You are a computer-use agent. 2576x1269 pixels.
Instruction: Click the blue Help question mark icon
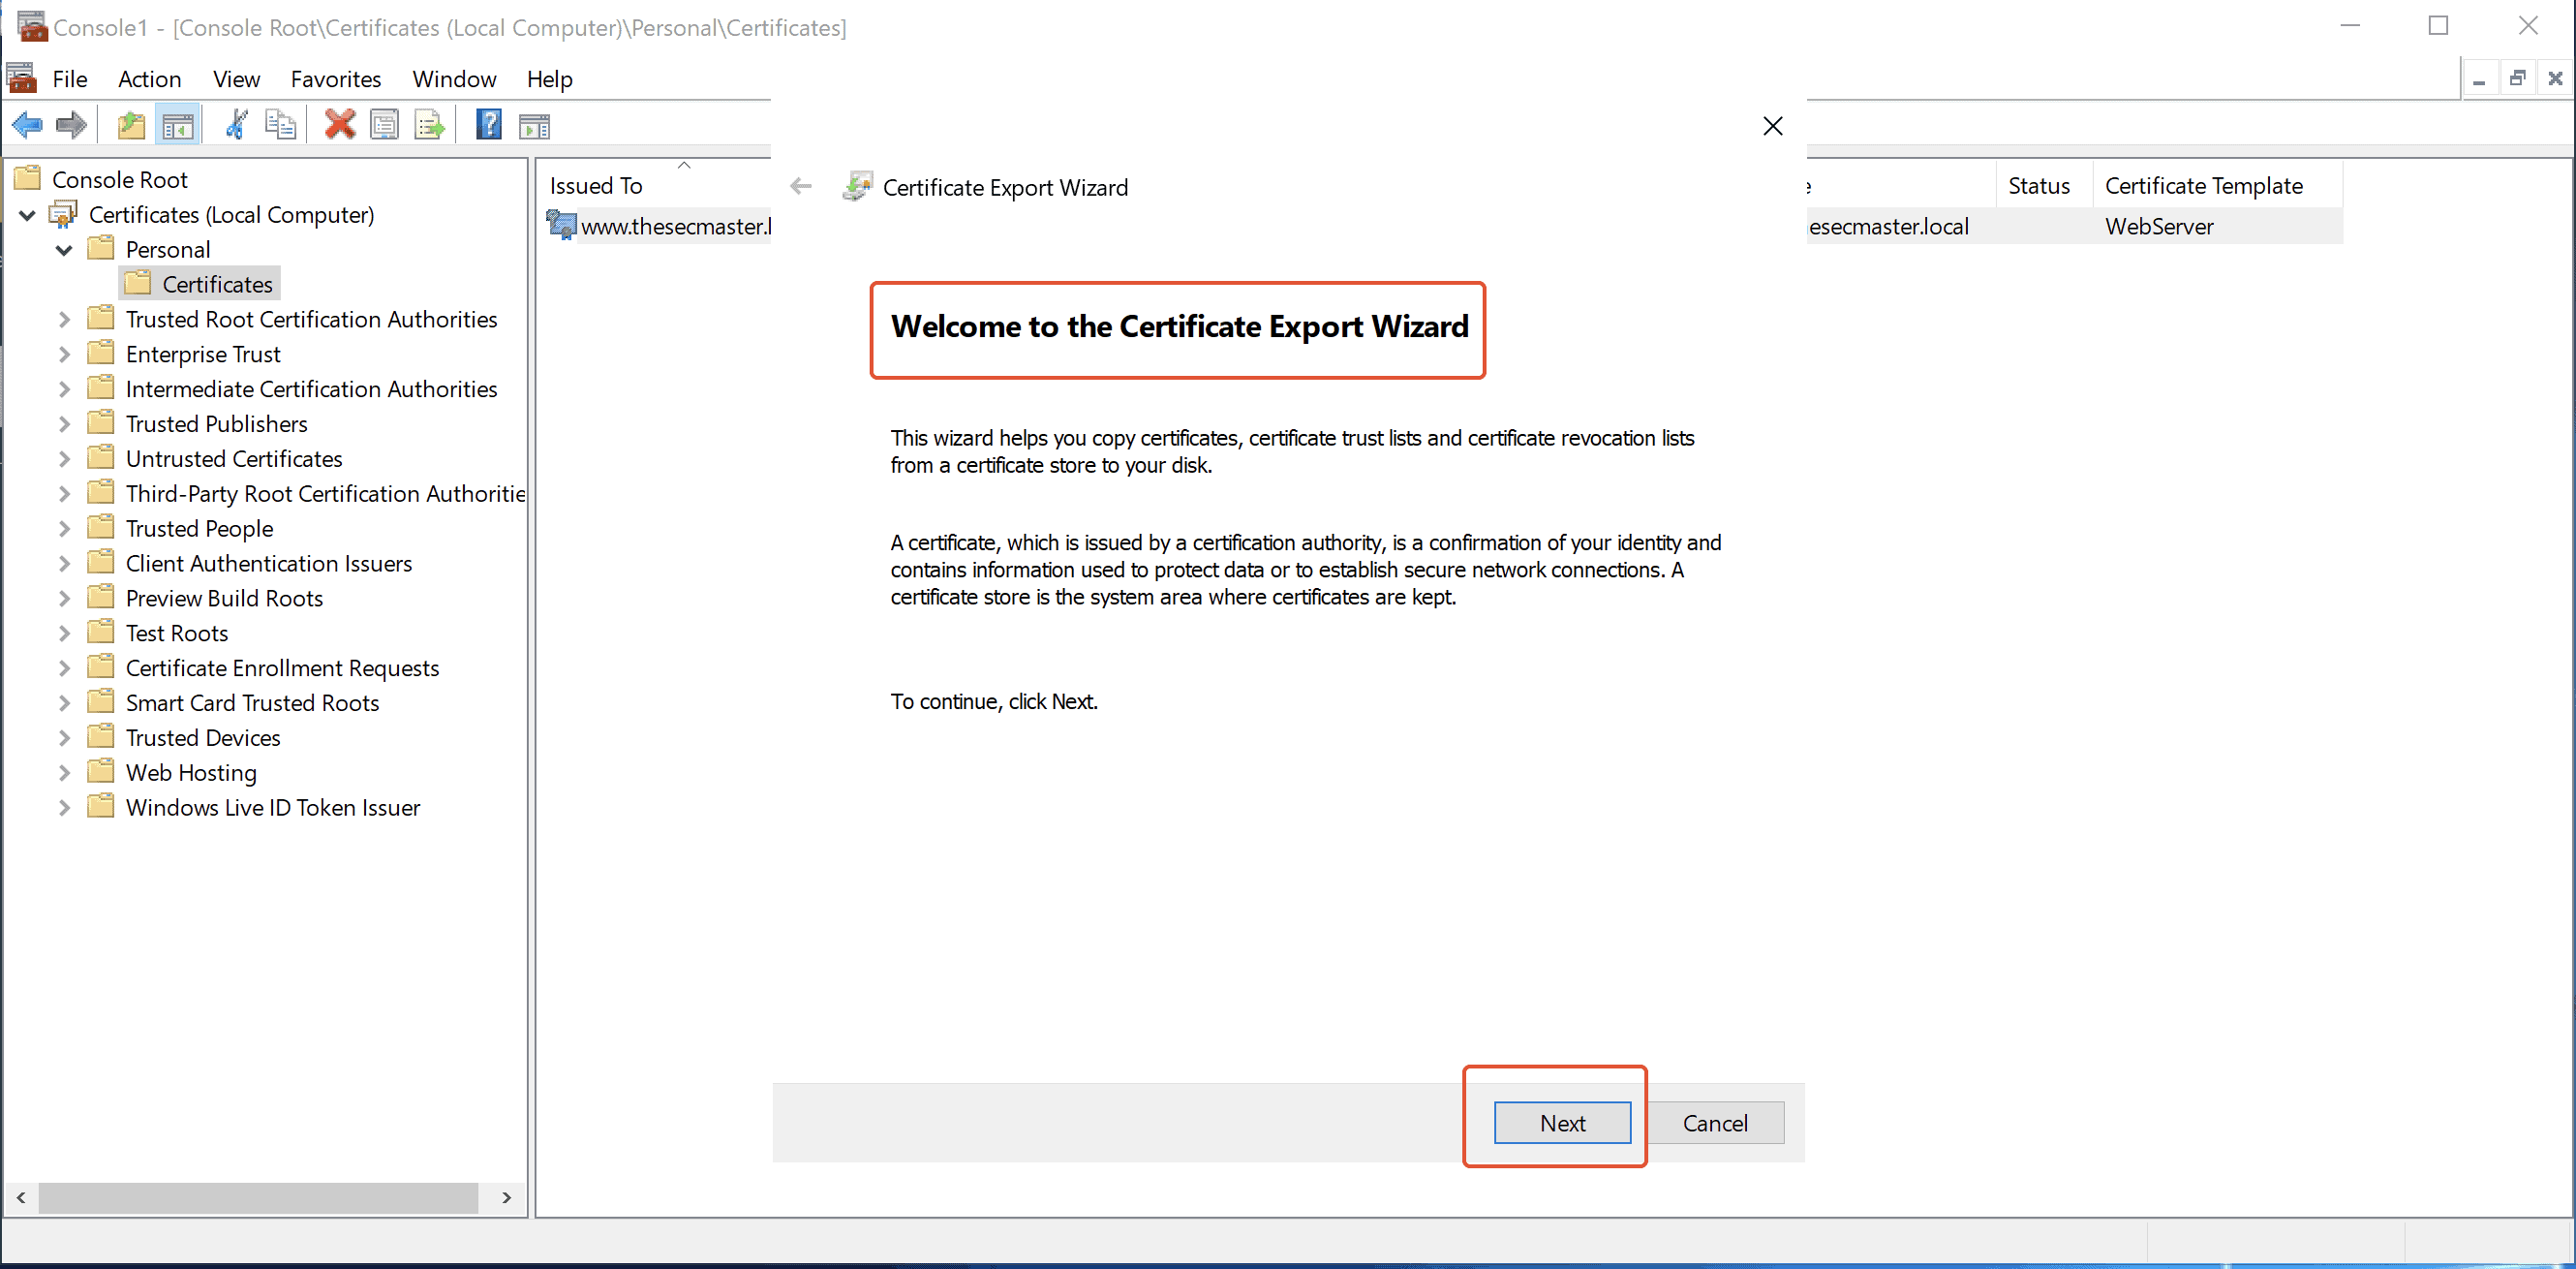point(489,125)
